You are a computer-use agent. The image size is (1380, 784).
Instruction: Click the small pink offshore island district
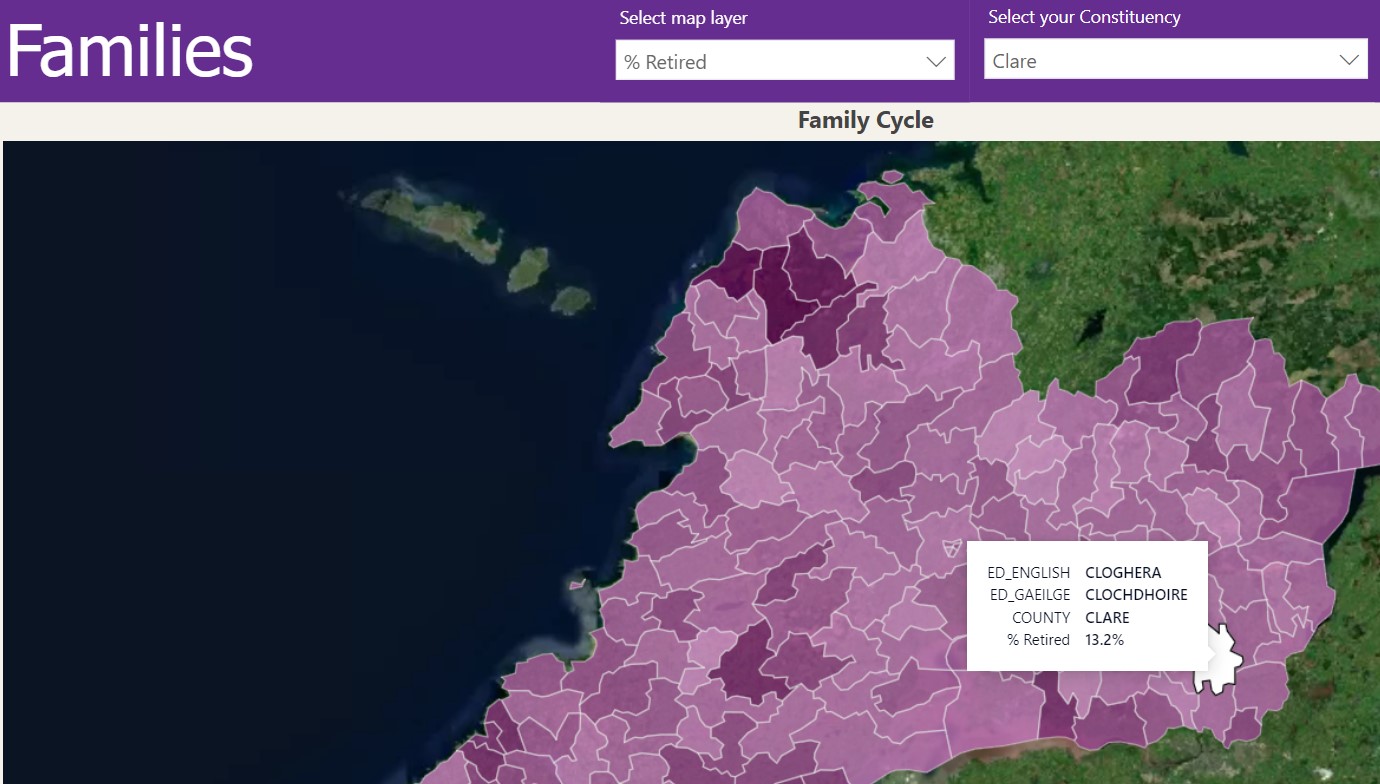pos(576,583)
